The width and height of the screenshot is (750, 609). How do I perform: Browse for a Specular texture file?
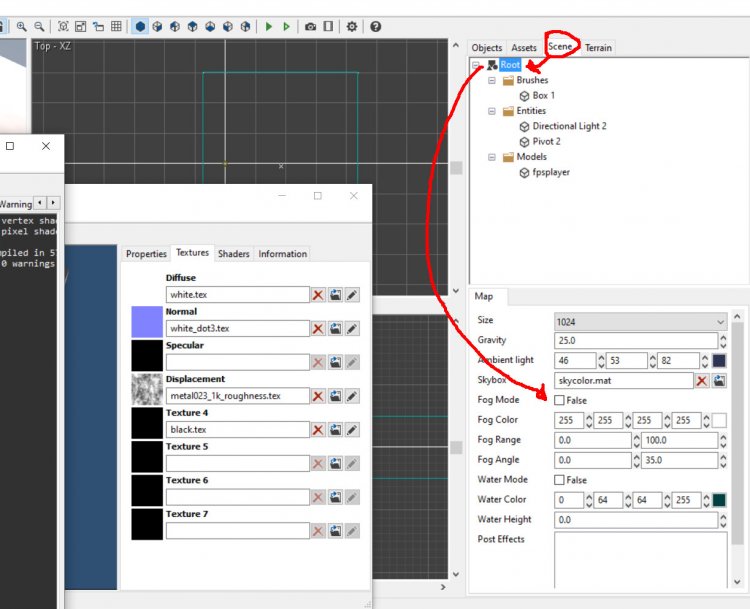335,362
